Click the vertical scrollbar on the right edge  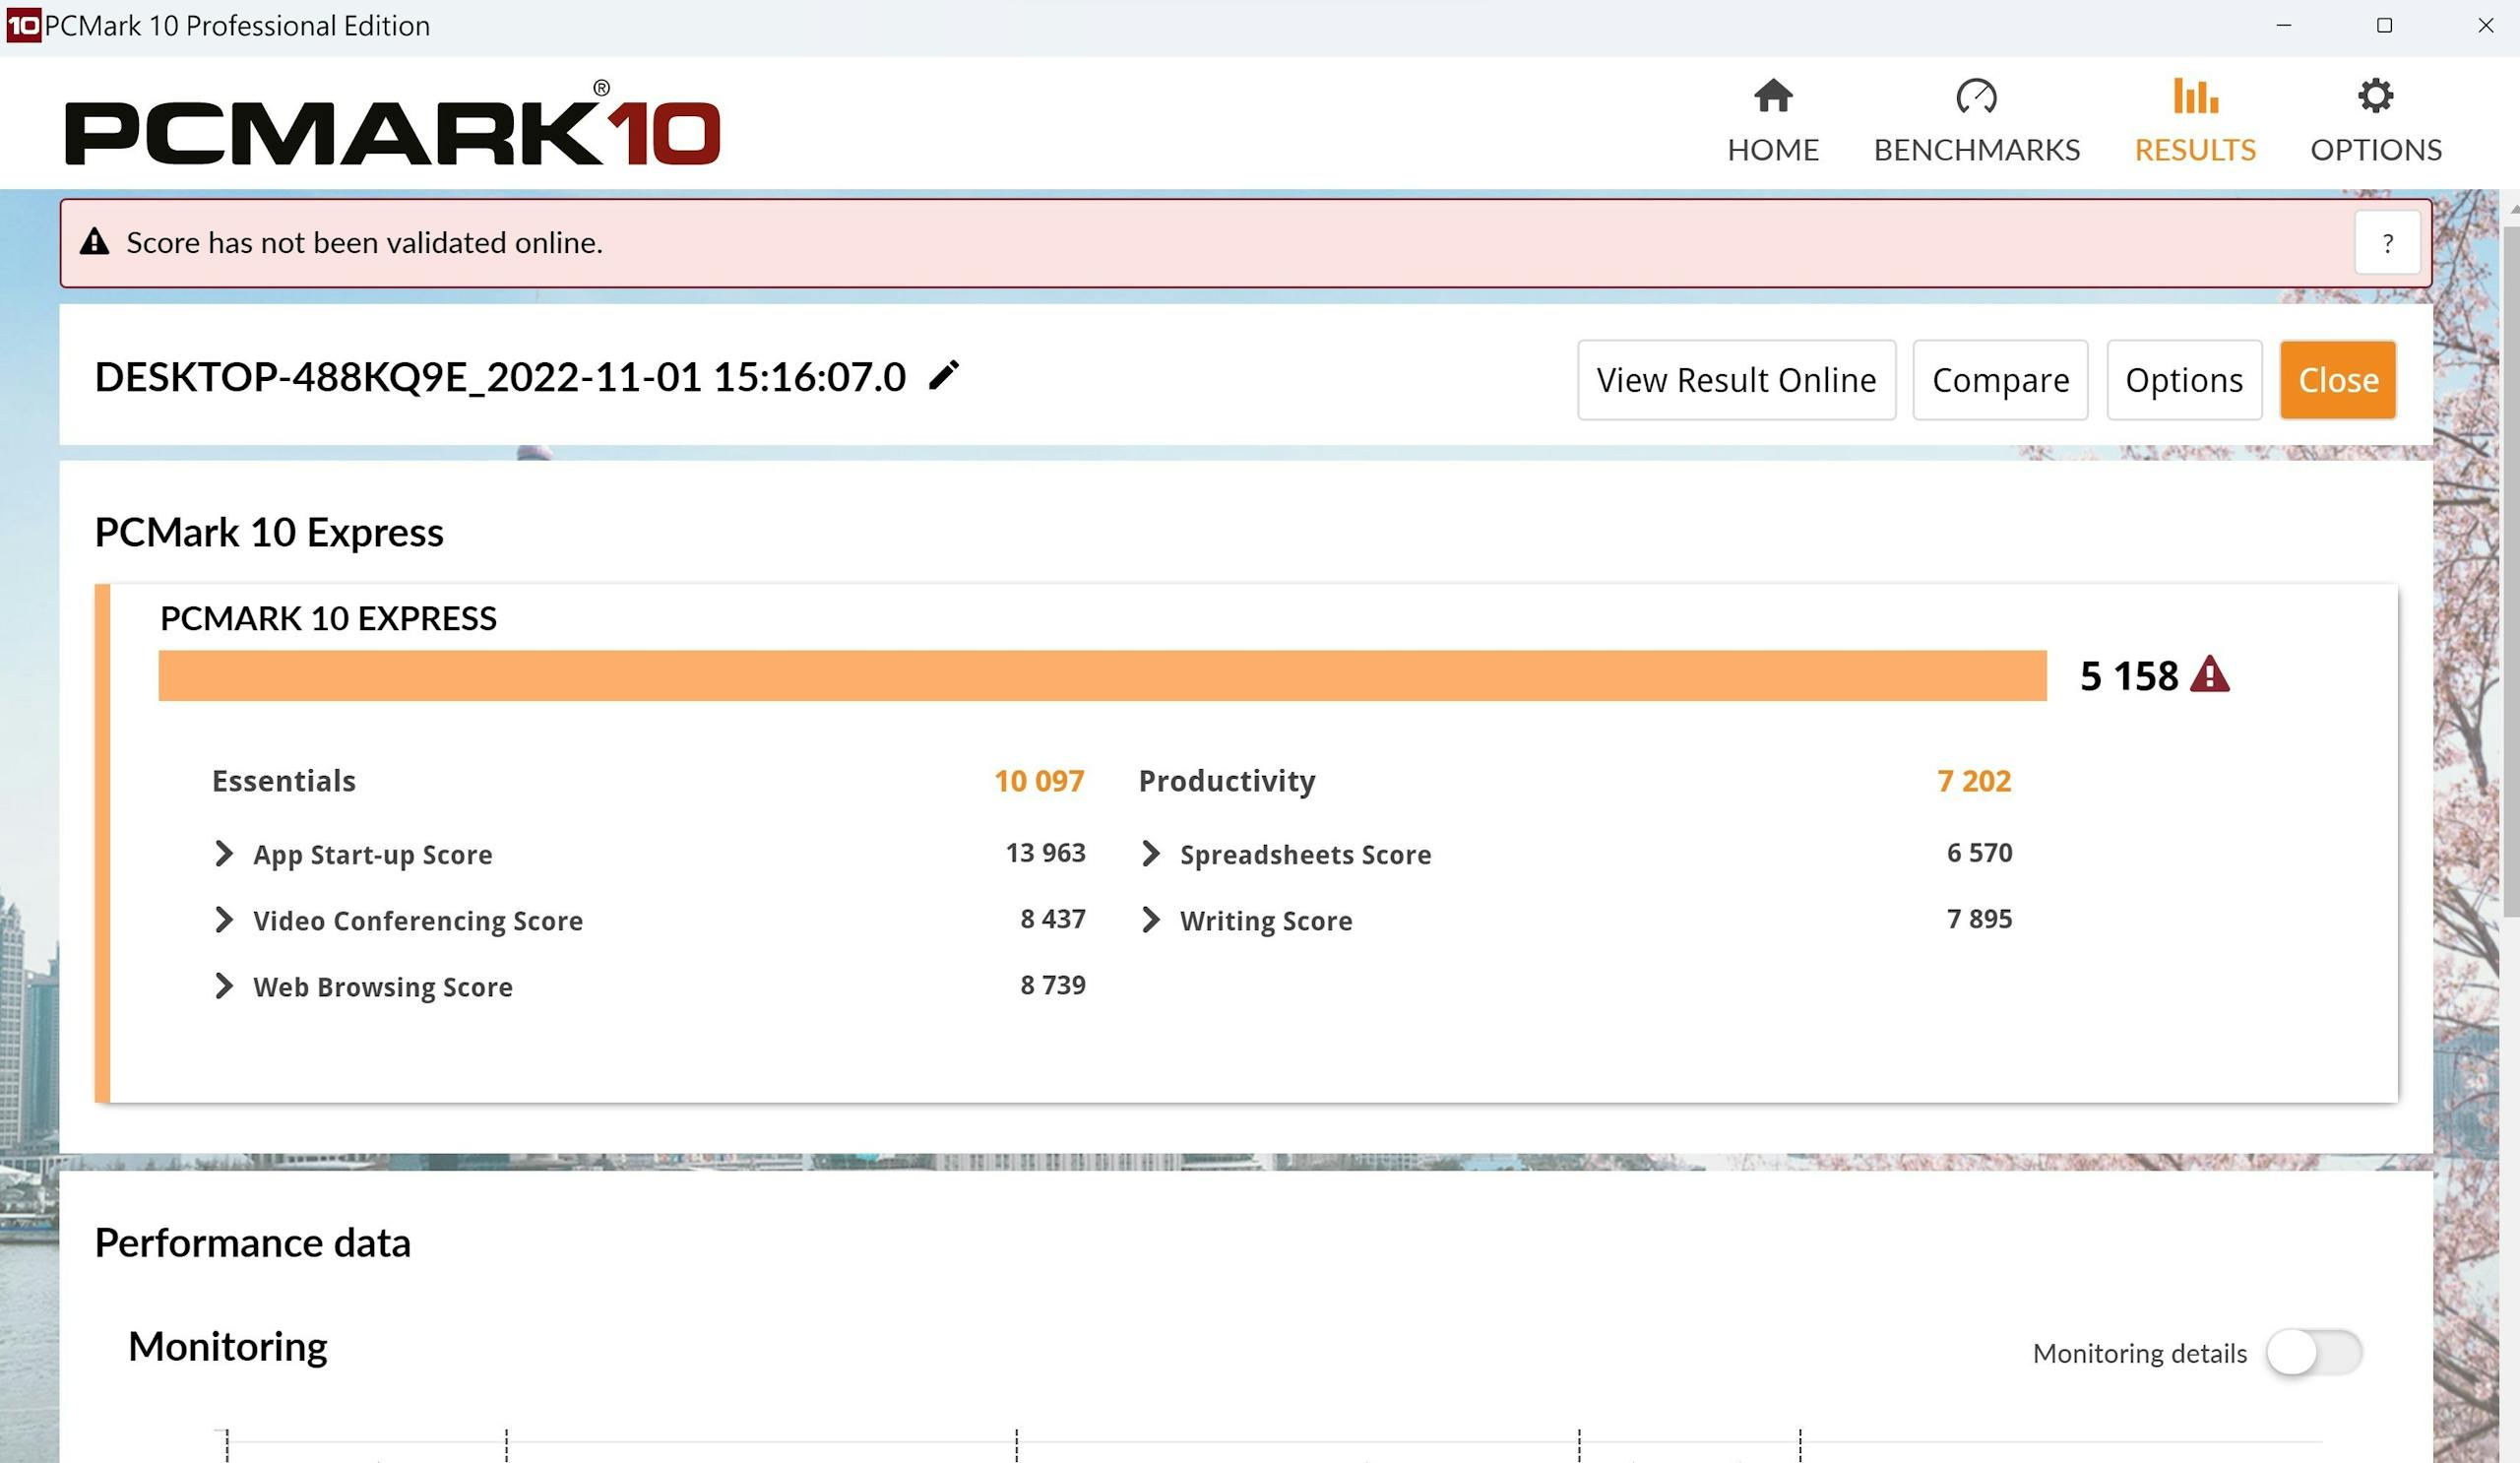[2510, 570]
